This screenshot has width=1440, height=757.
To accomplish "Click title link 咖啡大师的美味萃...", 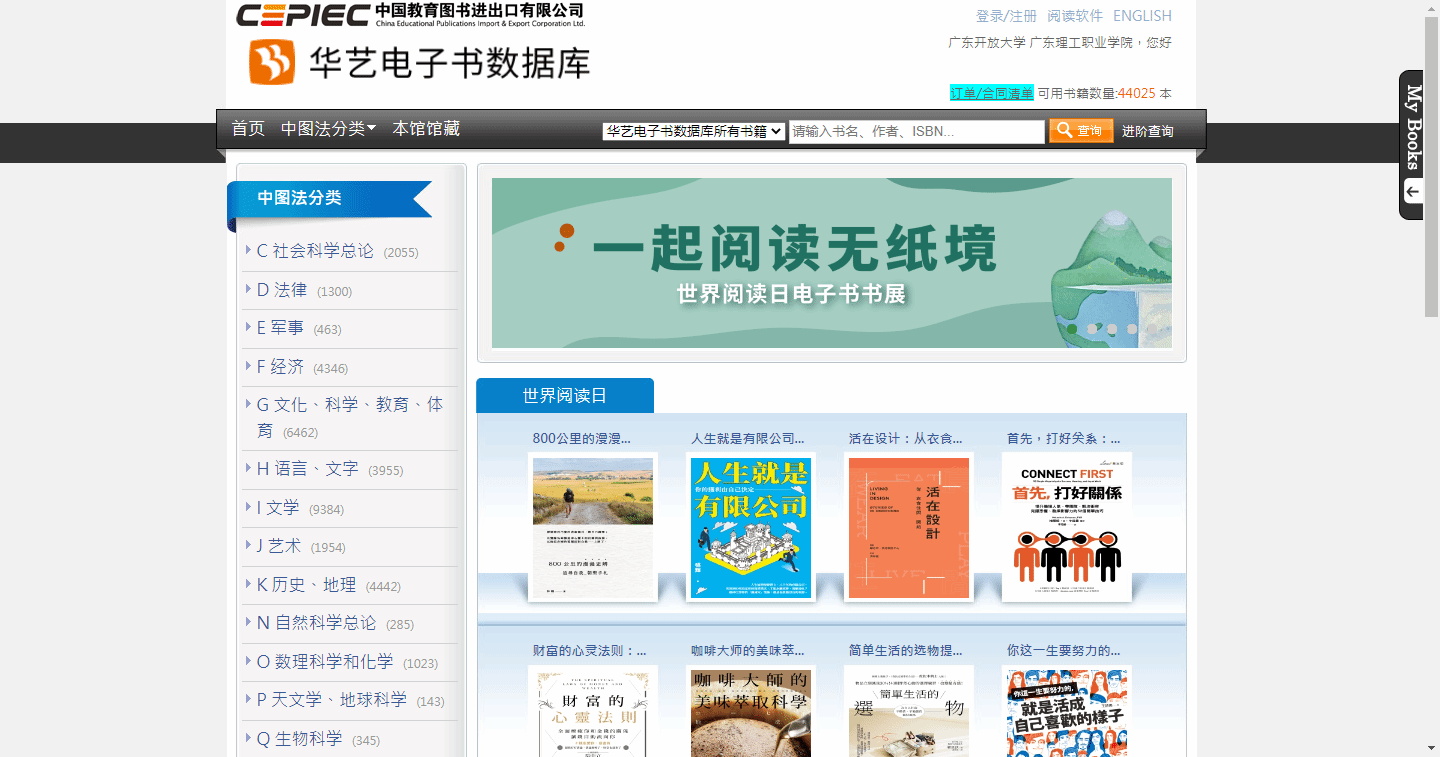I will click(747, 651).
